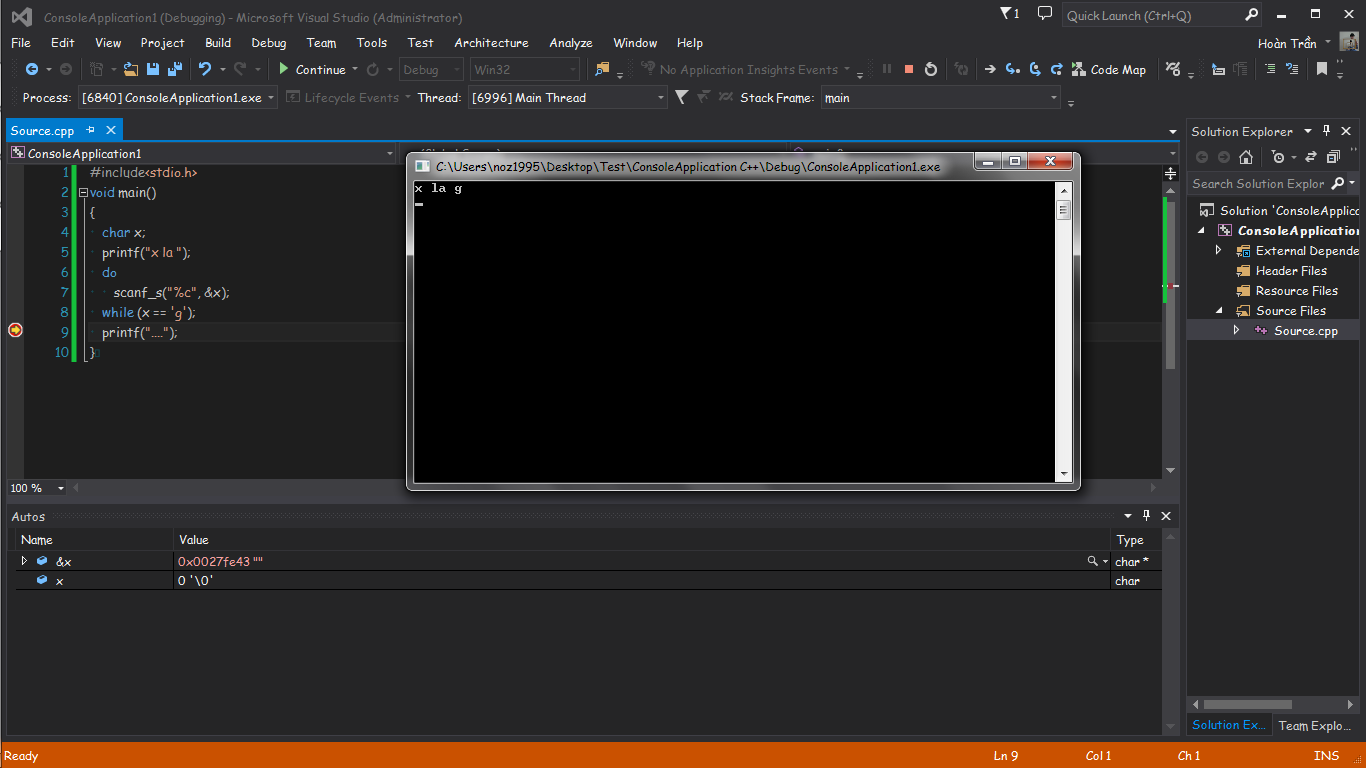Screen dimensions: 1366x768
Task: Select Resource Files folder
Action: (x=1296, y=291)
